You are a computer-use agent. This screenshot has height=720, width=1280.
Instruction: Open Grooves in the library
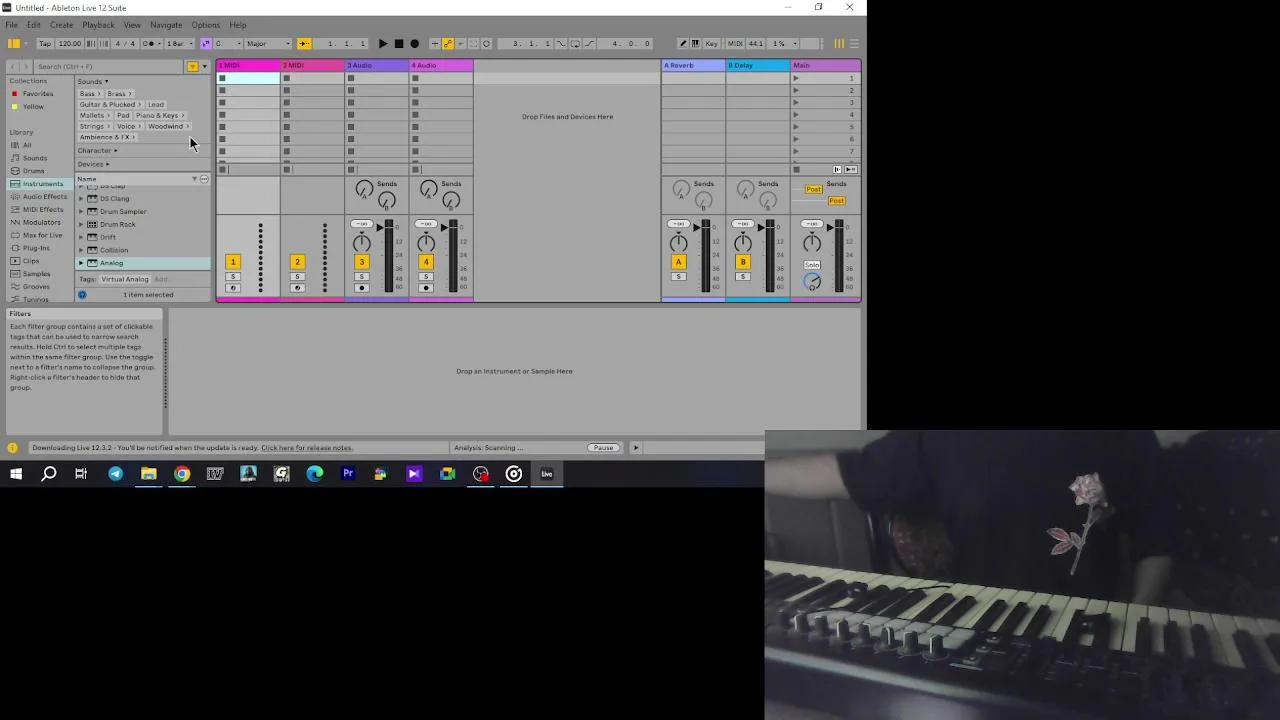36,287
